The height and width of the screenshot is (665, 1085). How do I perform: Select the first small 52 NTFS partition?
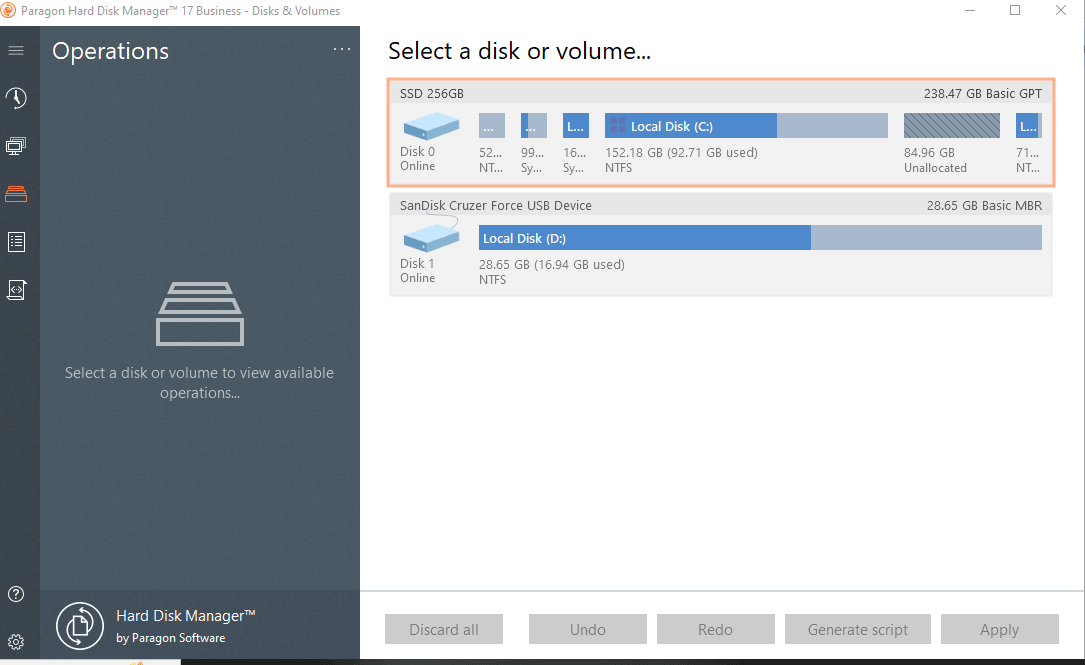[x=491, y=126]
